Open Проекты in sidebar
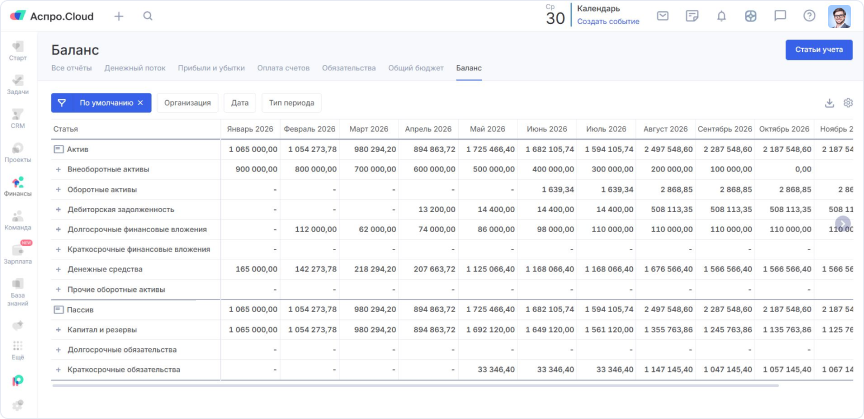Viewport: 864px width, 419px height. tap(18, 153)
